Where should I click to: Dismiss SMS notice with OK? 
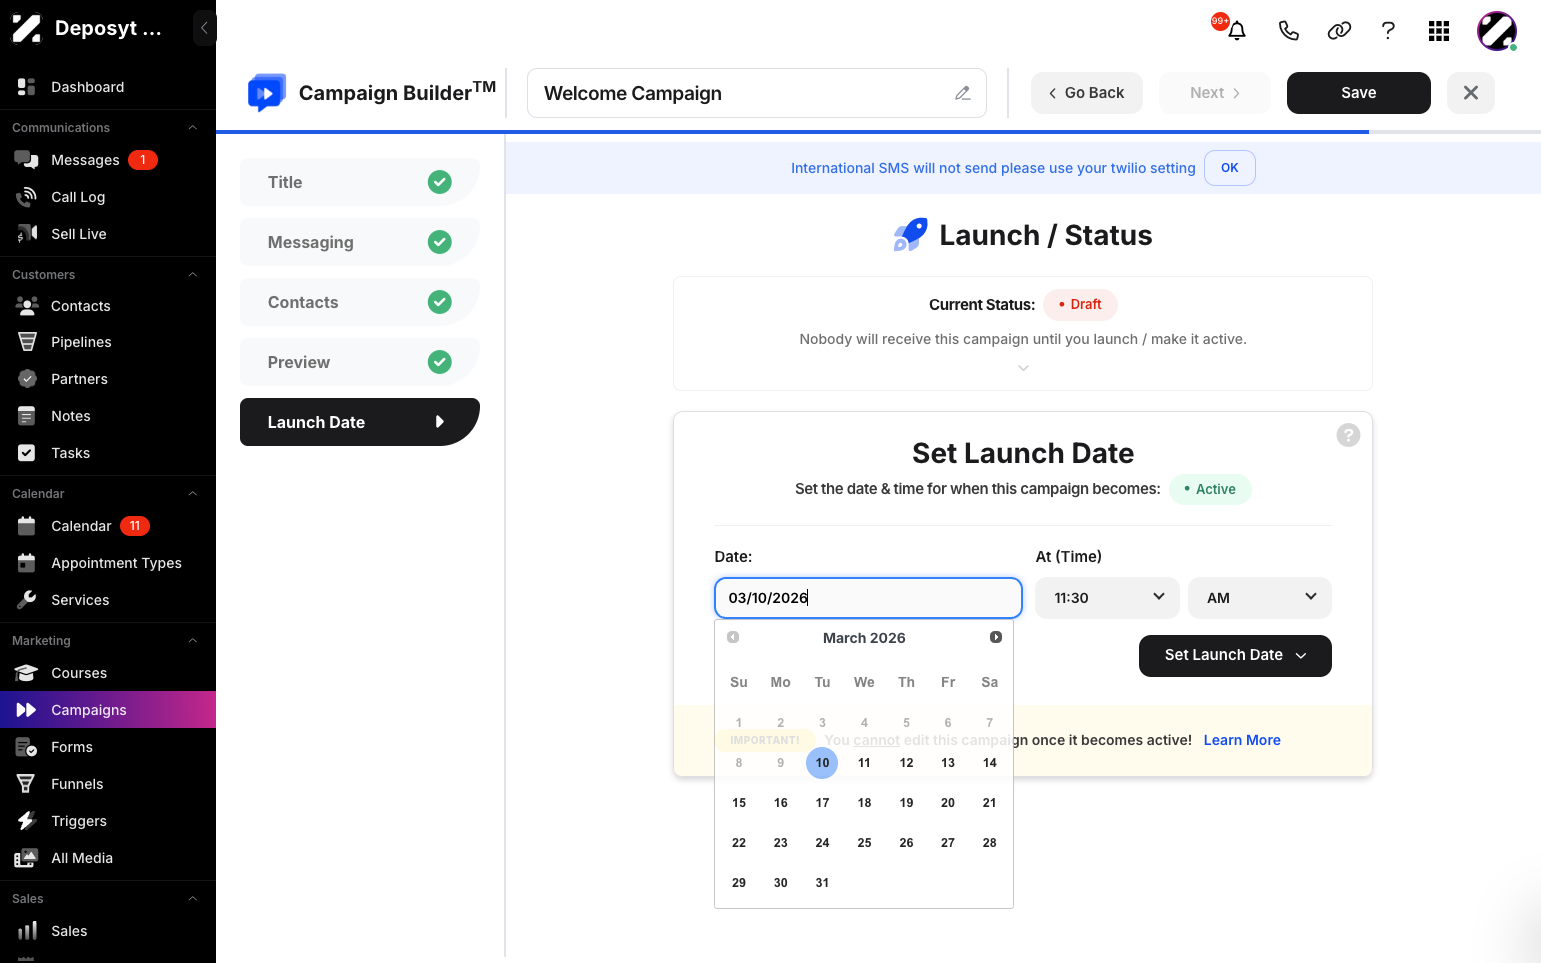click(x=1230, y=168)
